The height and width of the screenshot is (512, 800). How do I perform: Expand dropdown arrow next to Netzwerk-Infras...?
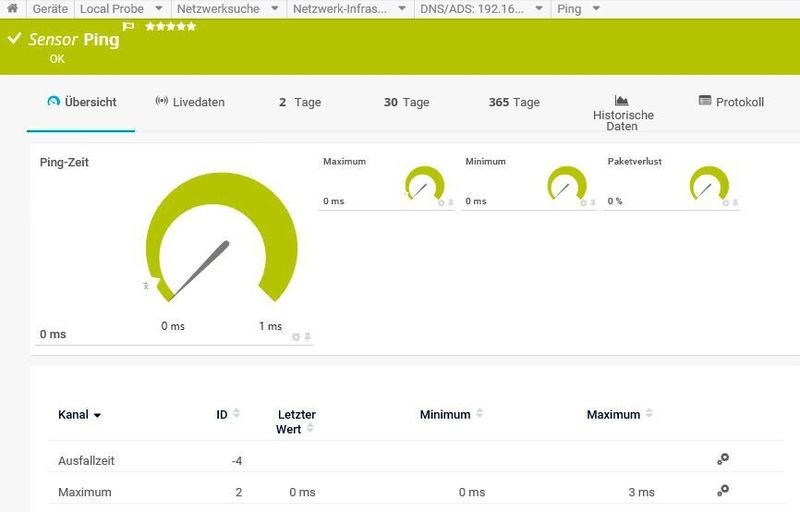coord(402,9)
